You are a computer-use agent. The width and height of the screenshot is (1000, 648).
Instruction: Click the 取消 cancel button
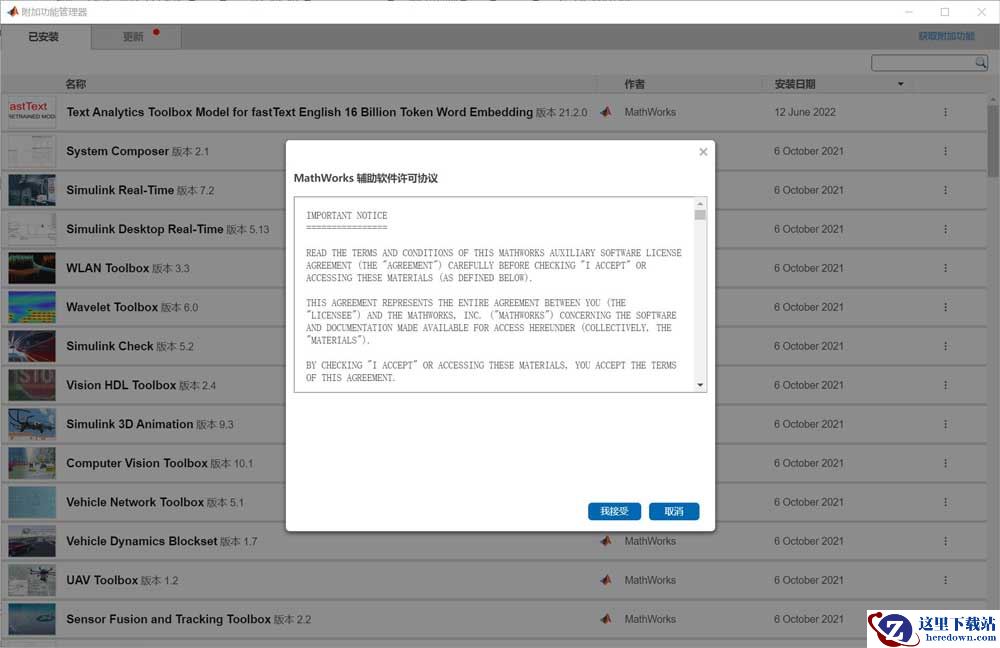point(673,511)
